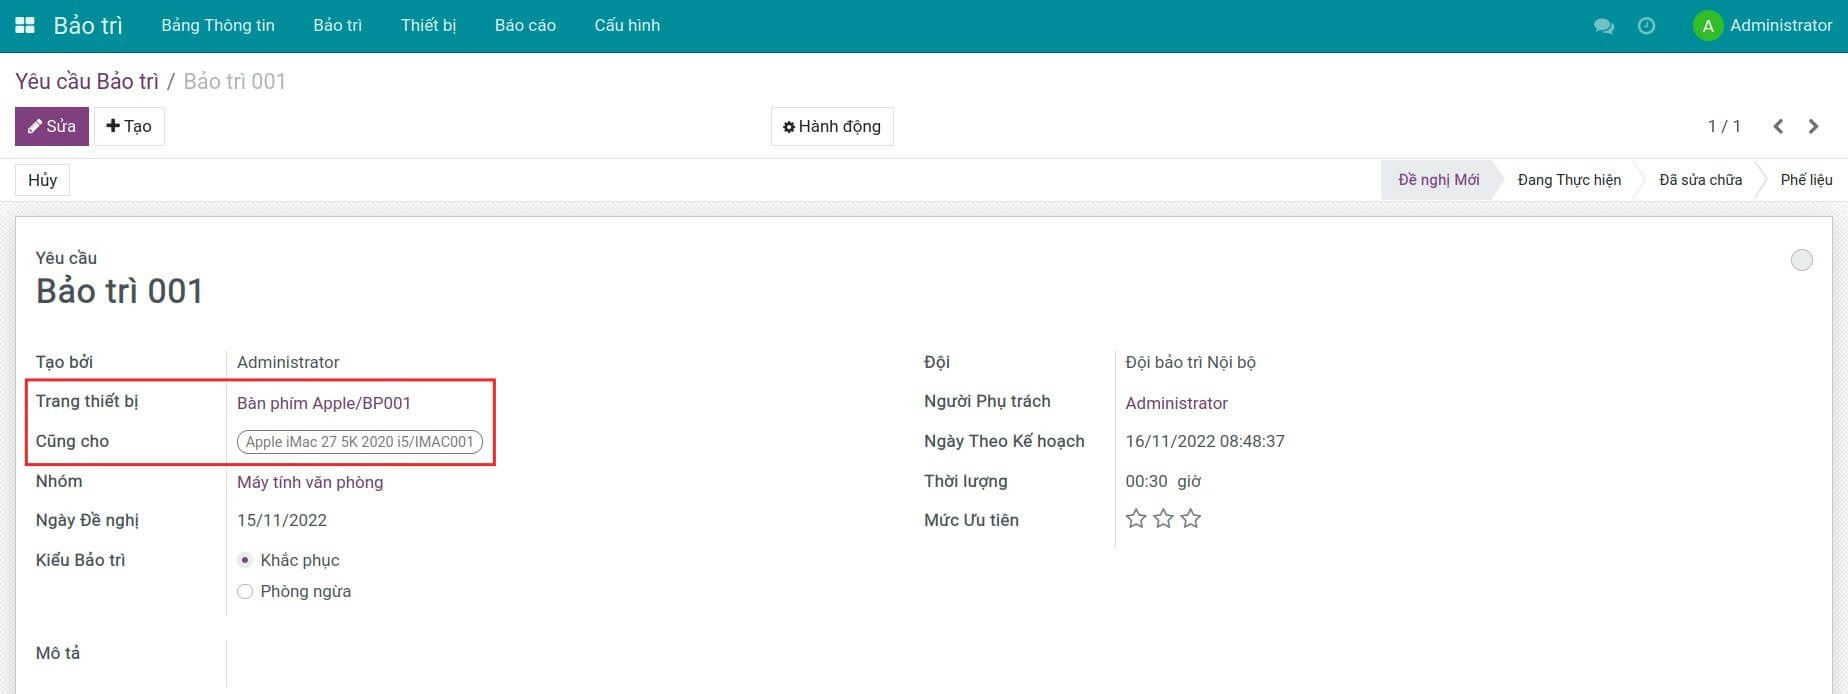Go to previous record arrow

[x=1778, y=126]
